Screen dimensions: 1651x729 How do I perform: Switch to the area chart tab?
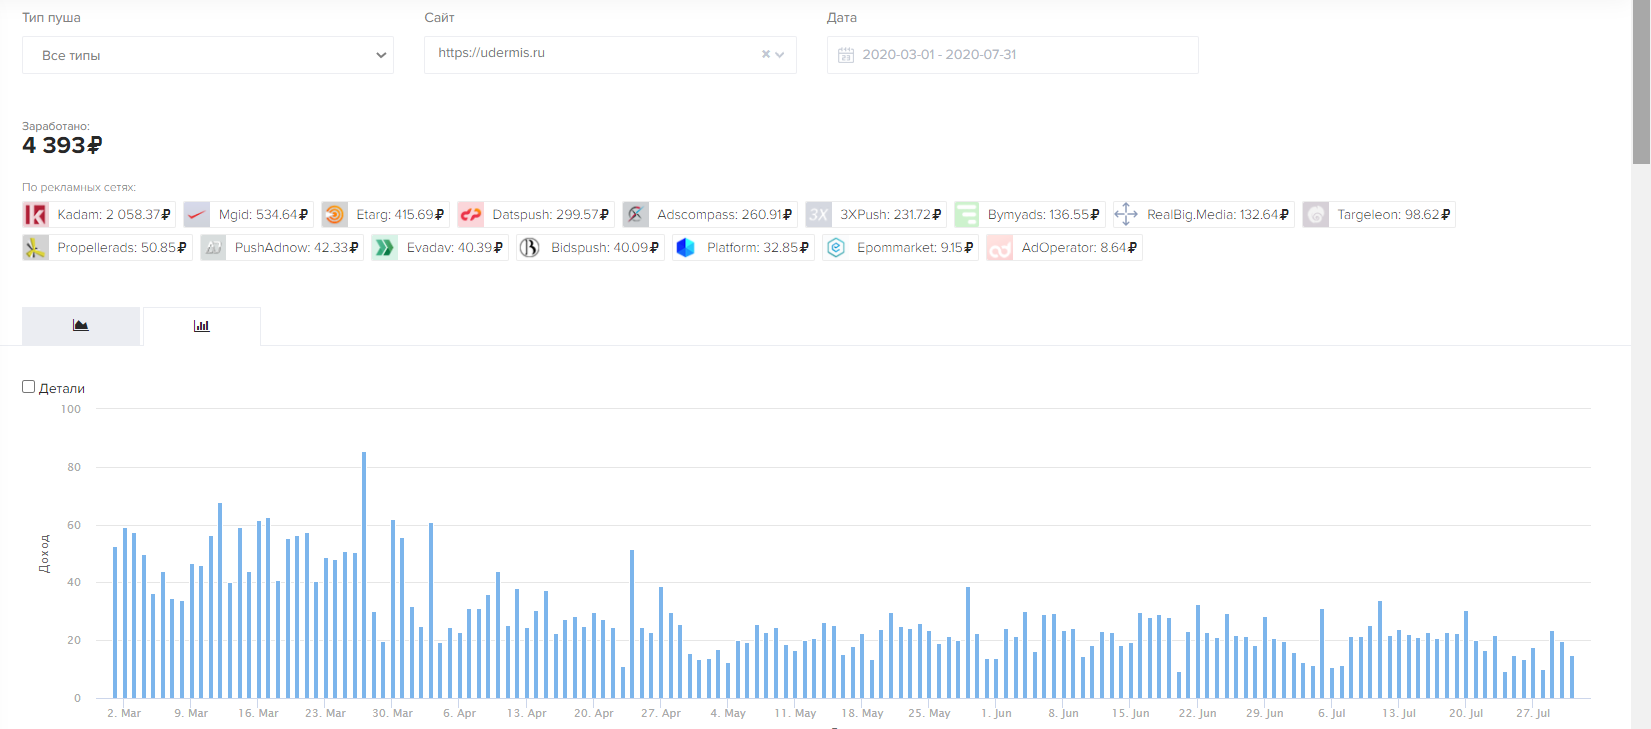point(81,326)
